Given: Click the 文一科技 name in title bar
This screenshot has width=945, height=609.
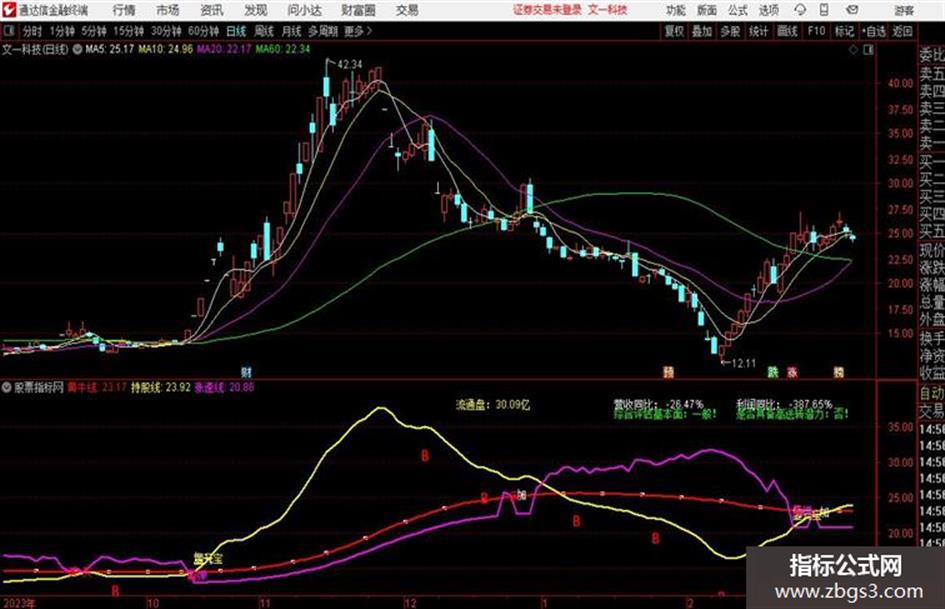Looking at the screenshot, I should 608,10.
